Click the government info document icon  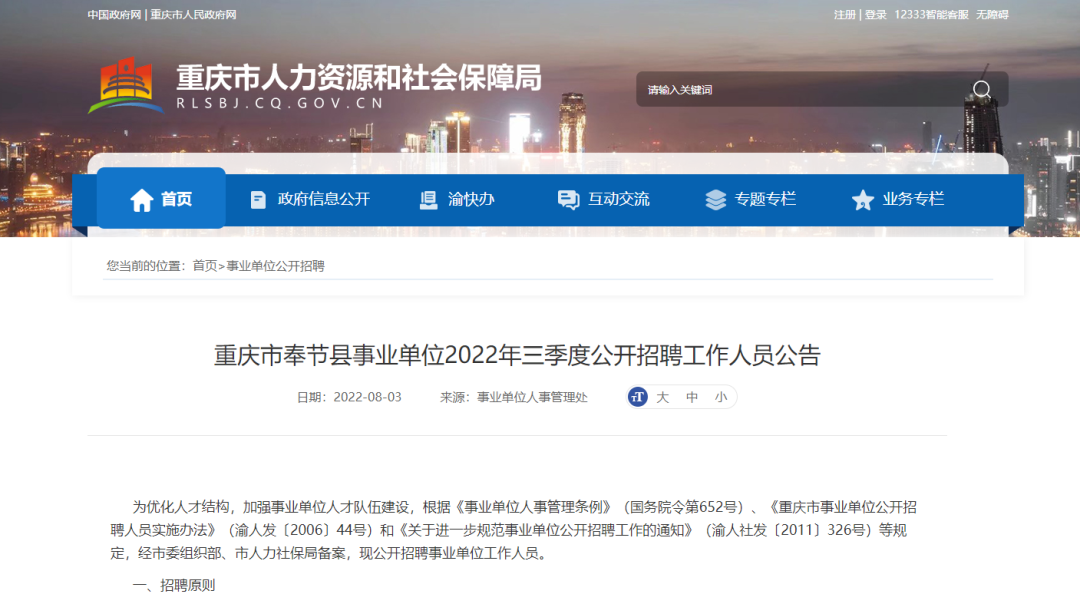(258, 200)
